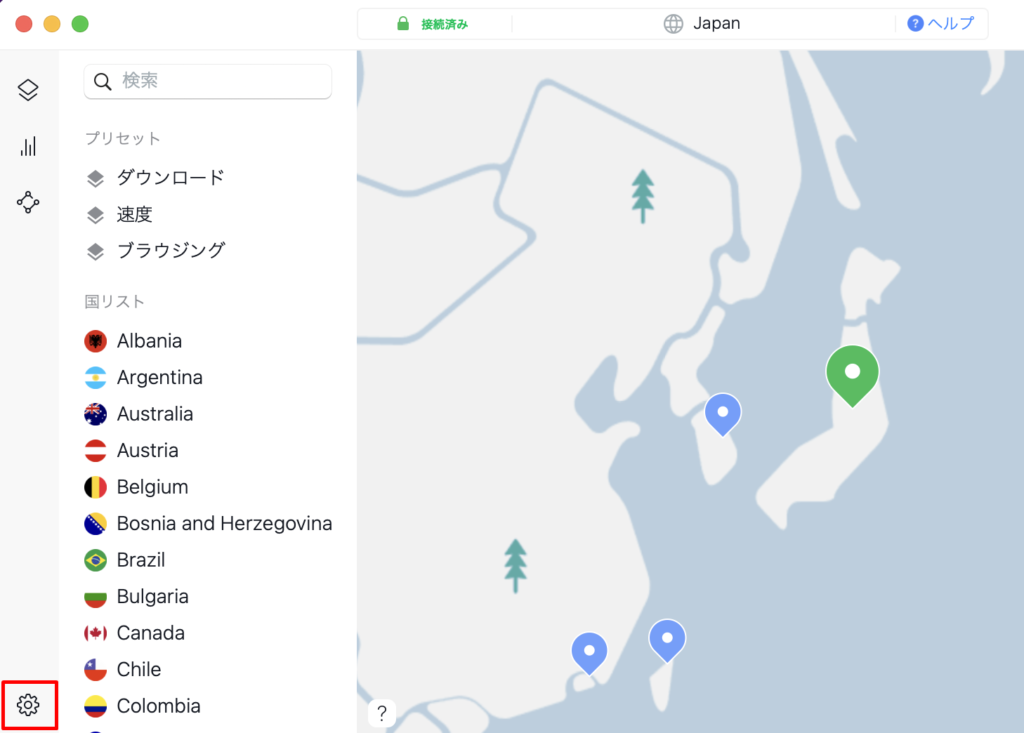Click the question mark map help button
The height and width of the screenshot is (733, 1024).
point(382,713)
